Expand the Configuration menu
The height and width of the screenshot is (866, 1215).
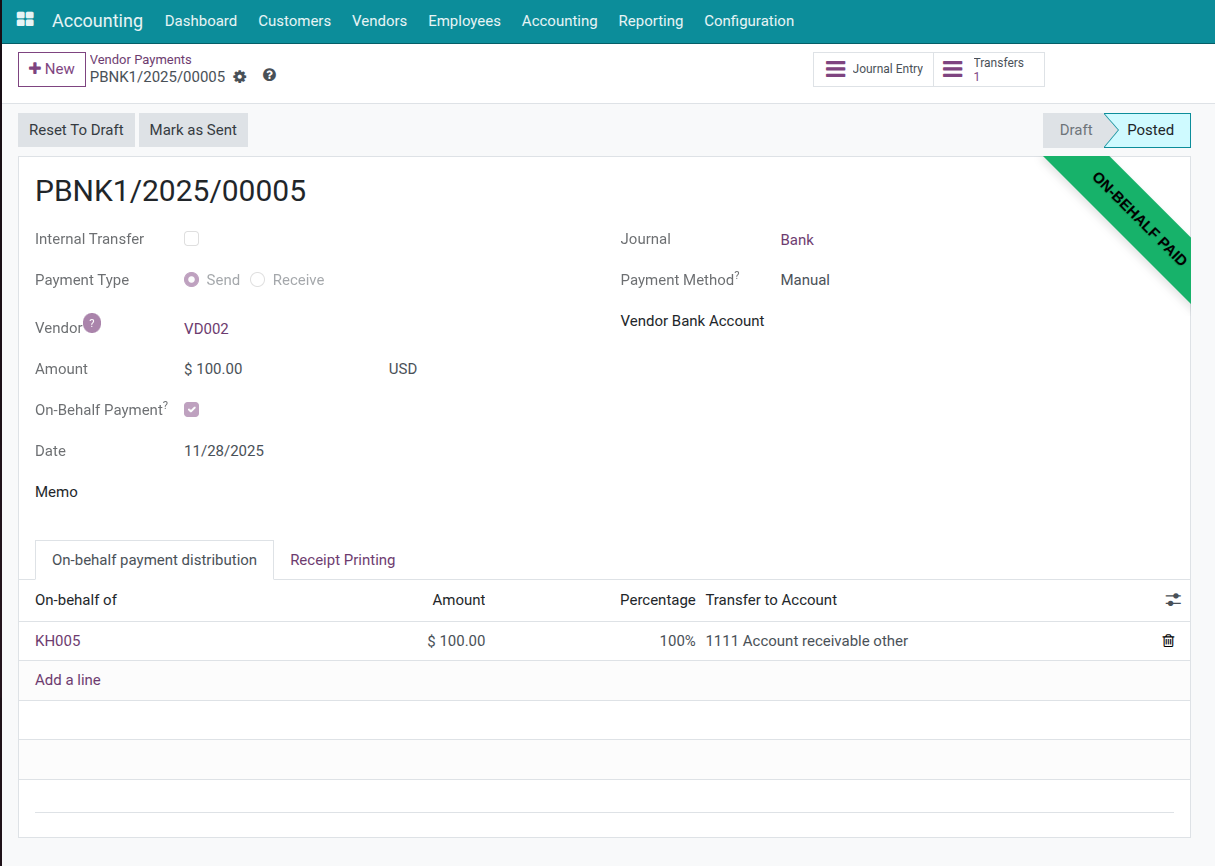pyautogui.click(x=749, y=21)
